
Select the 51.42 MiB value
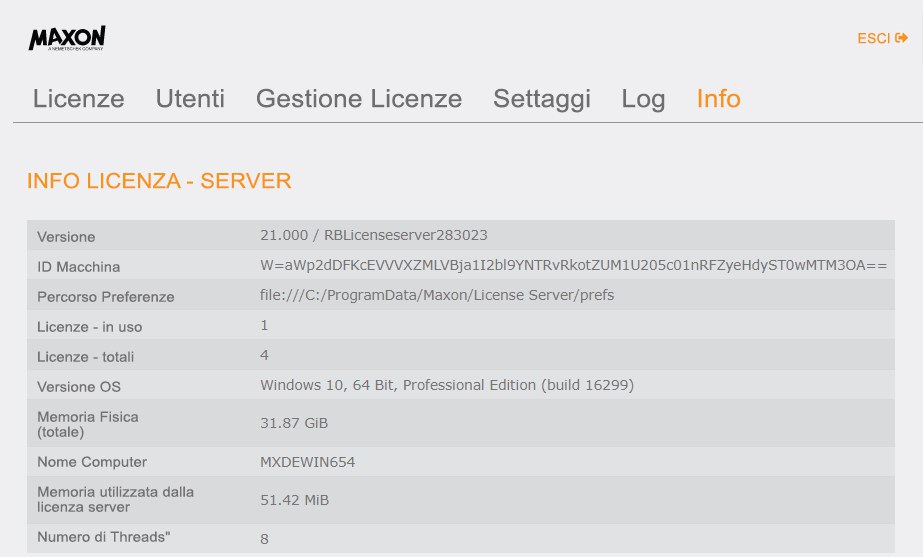click(x=294, y=500)
